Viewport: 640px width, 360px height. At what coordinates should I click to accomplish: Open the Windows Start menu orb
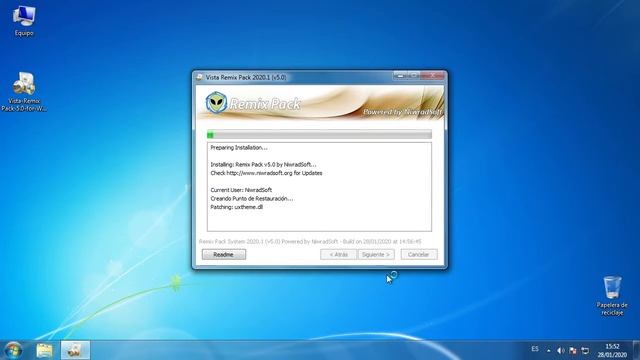click(x=13, y=350)
